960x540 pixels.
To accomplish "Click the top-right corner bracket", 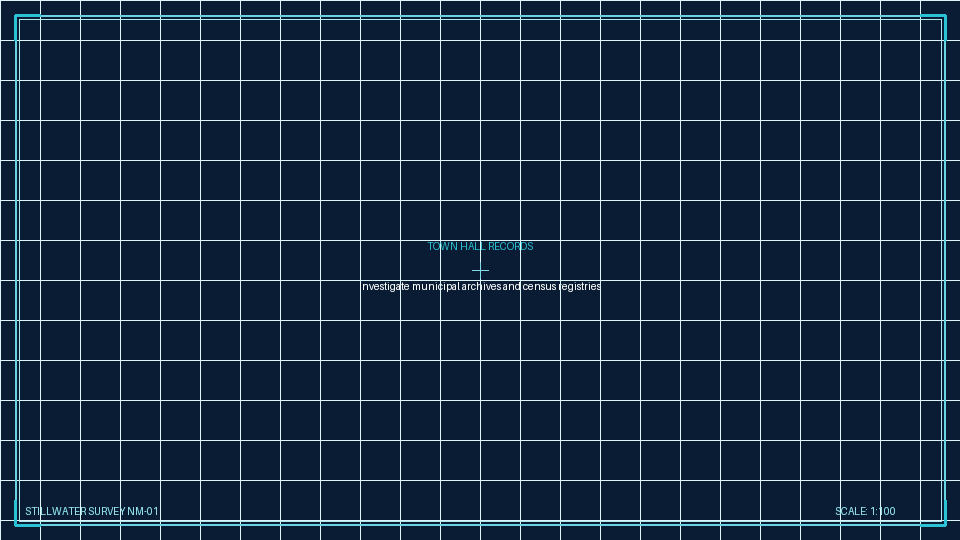I will click(934, 27).
